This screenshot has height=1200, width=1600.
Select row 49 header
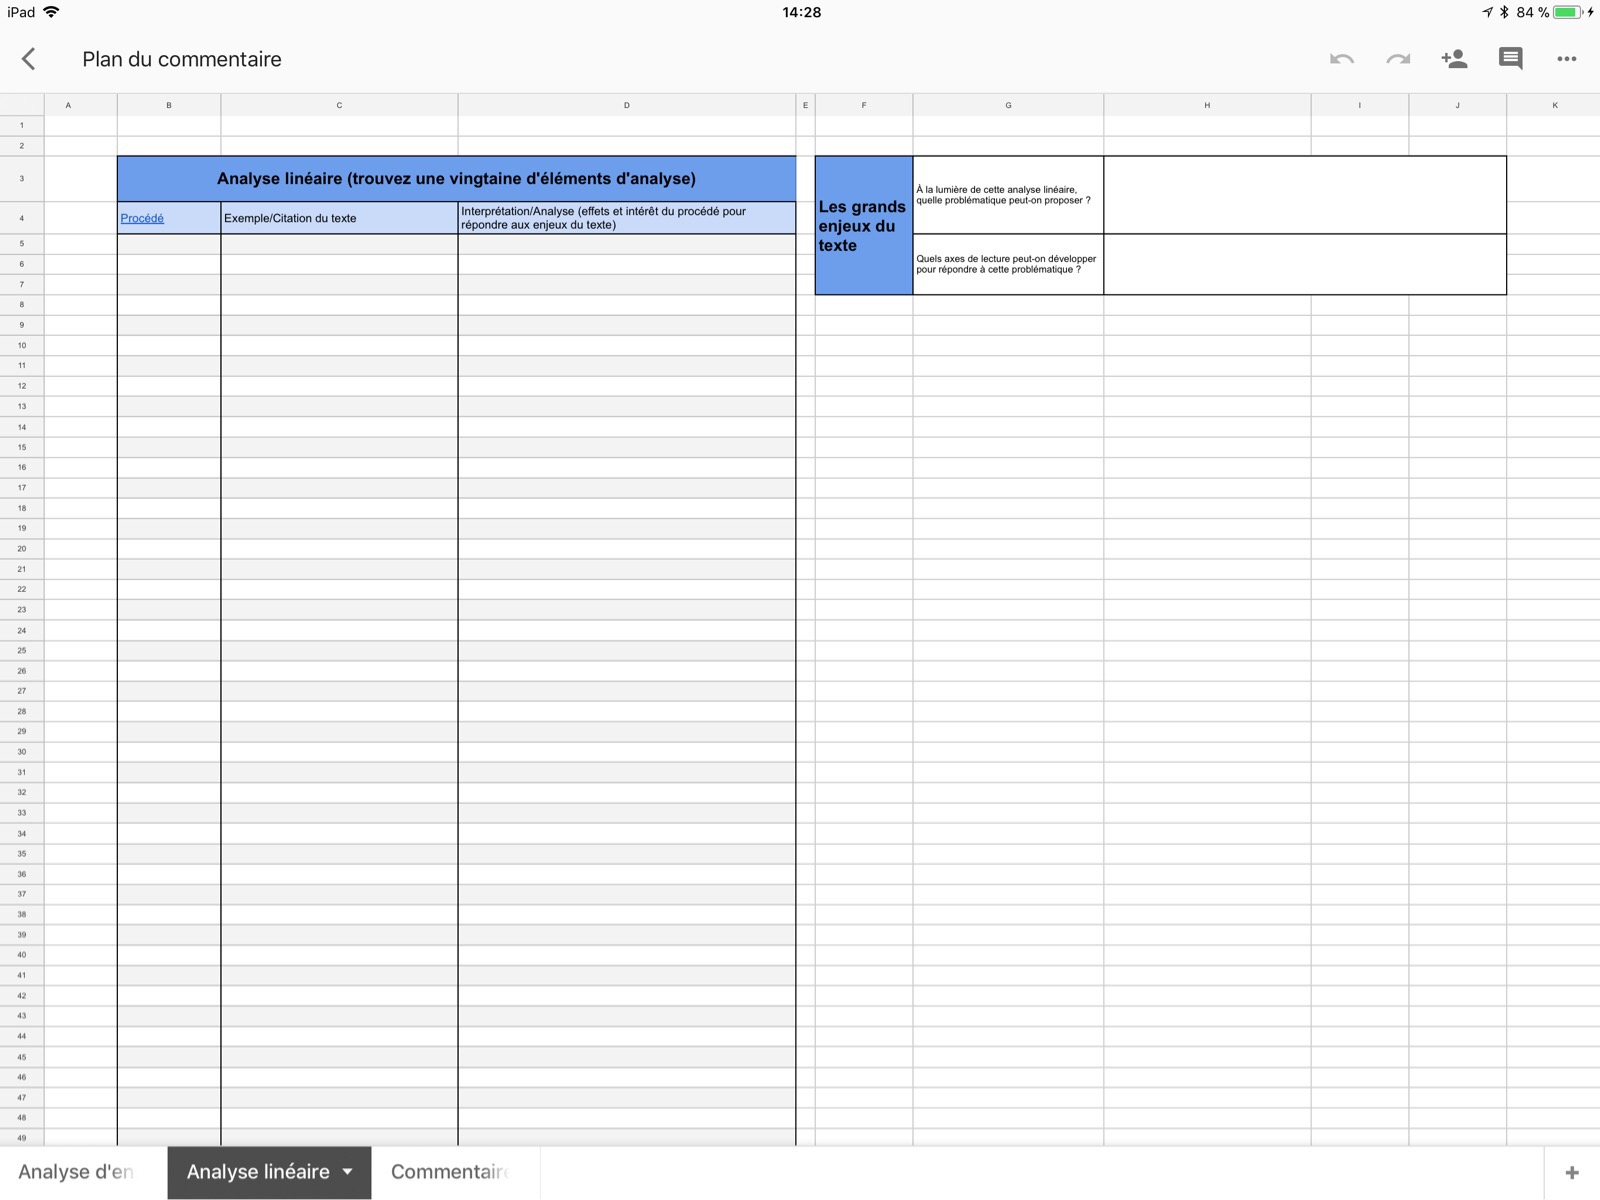[22, 1138]
